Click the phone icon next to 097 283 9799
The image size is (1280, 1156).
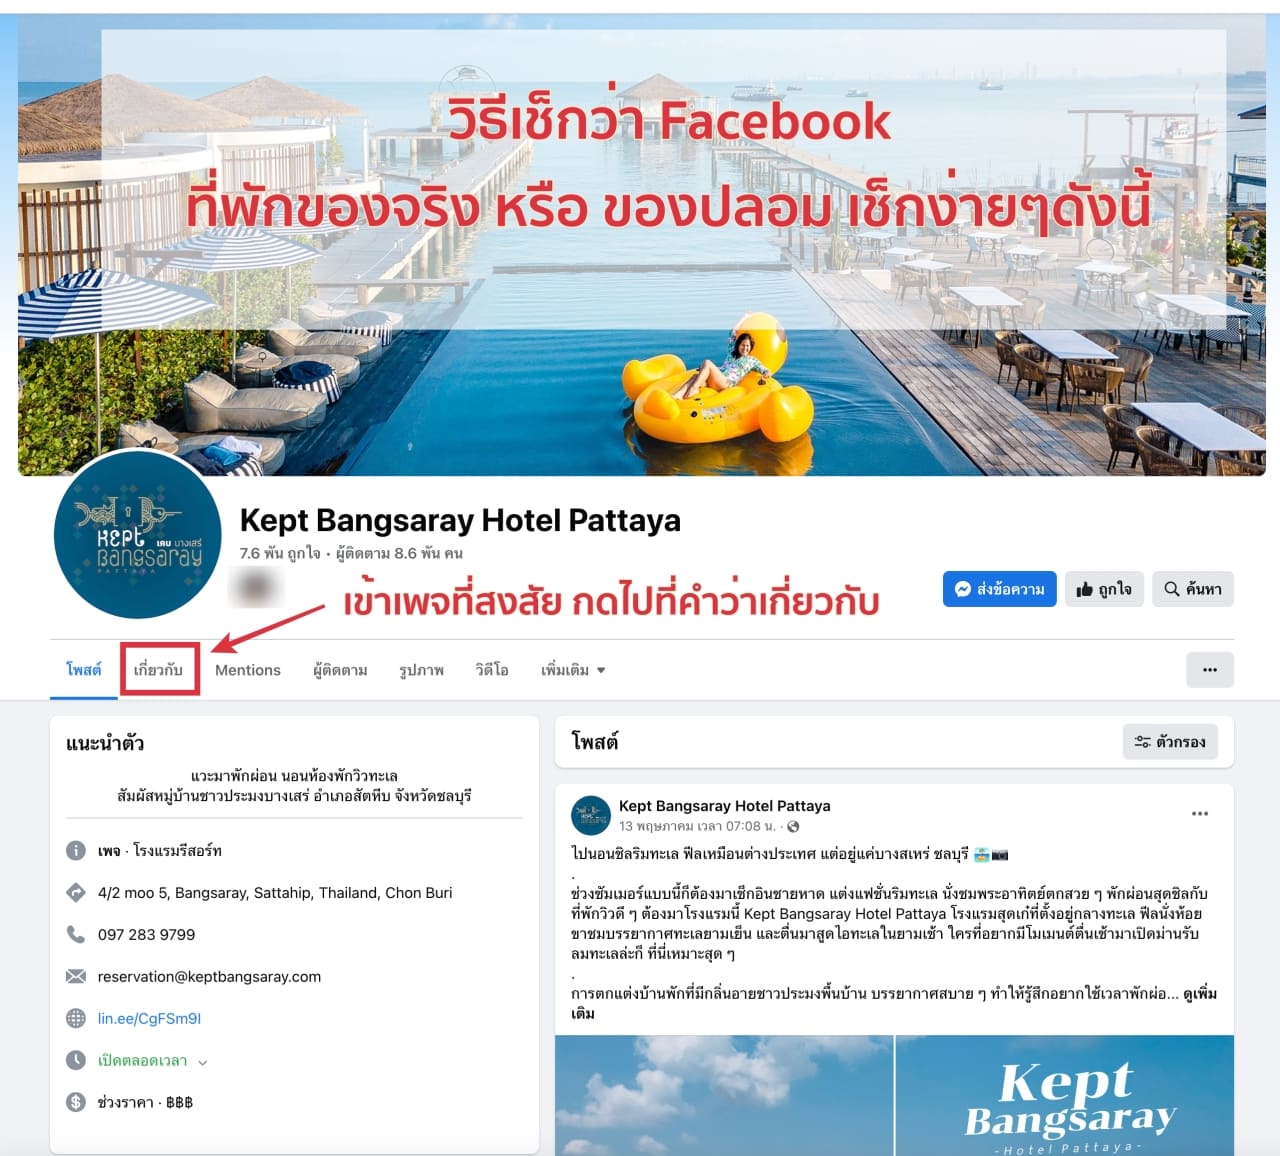pyautogui.click(x=76, y=934)
